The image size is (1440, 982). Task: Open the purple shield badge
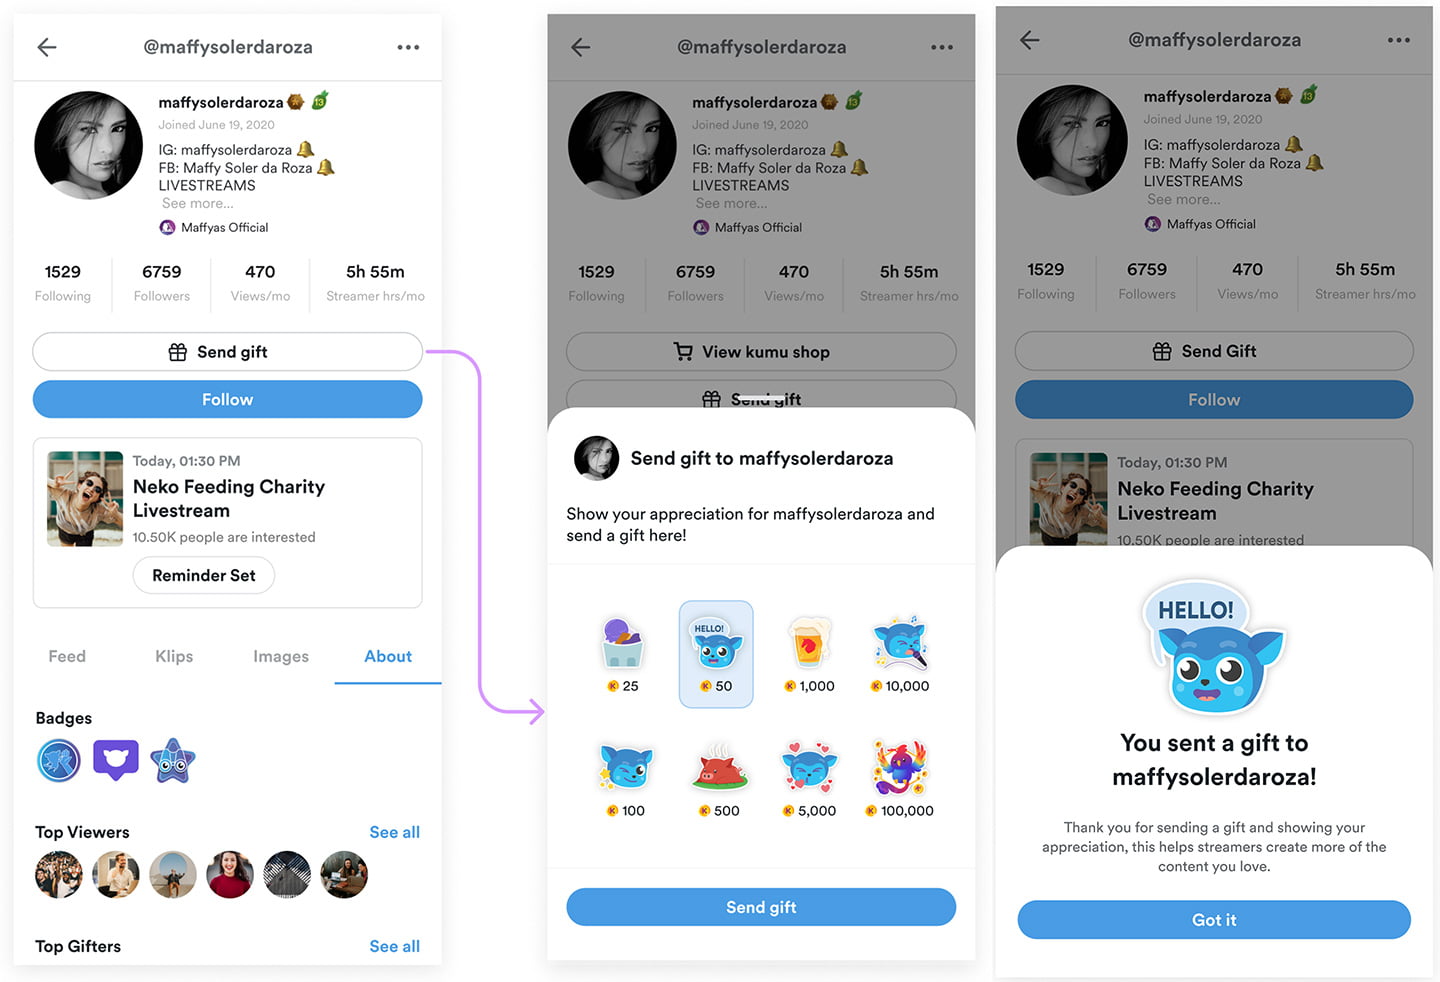(116, 761)
